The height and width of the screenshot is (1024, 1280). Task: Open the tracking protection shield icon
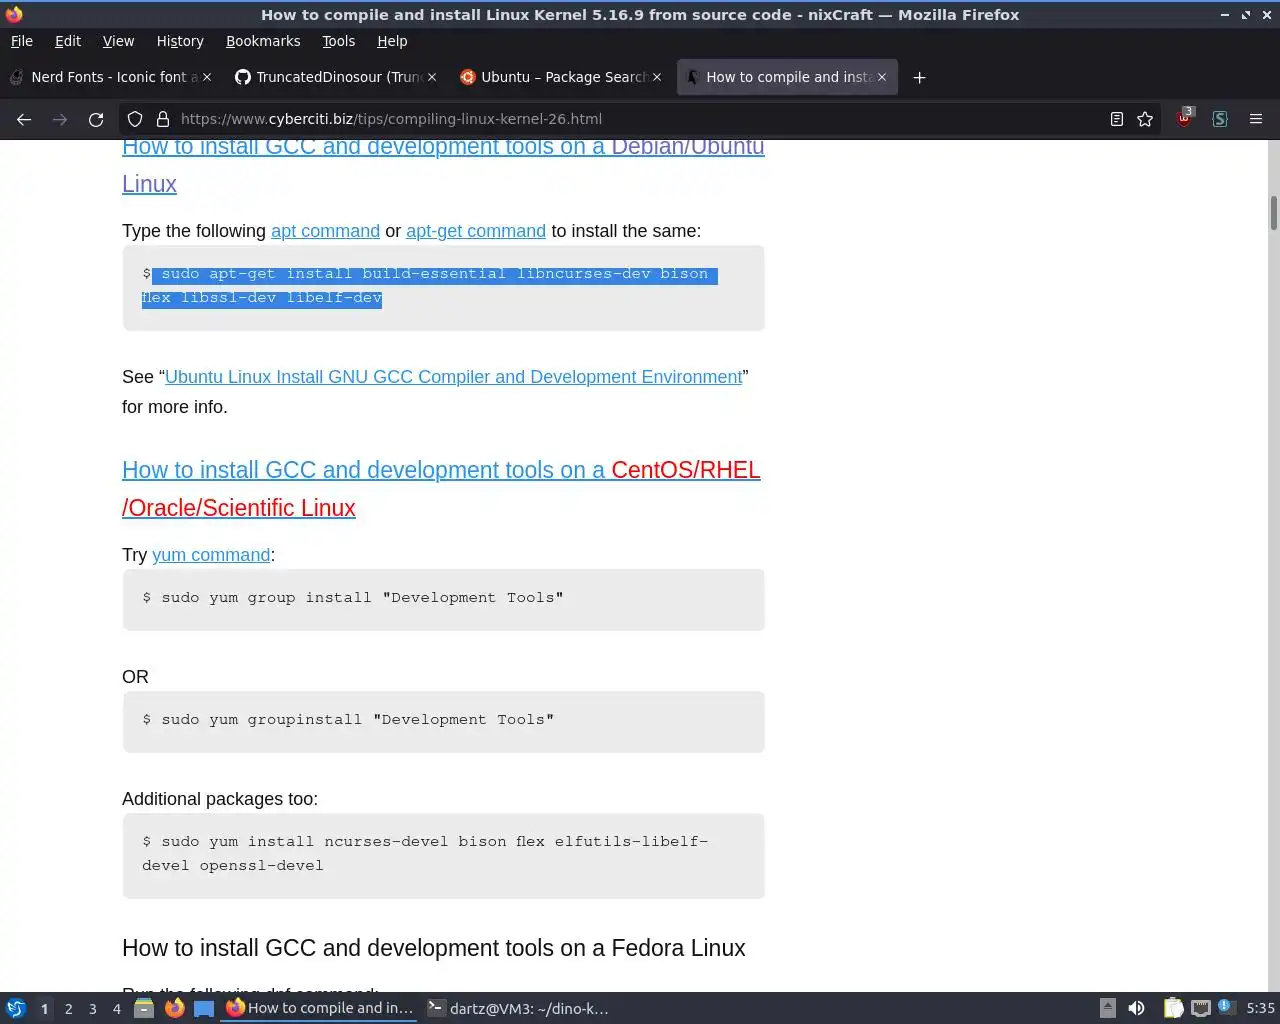click(135, 119)
